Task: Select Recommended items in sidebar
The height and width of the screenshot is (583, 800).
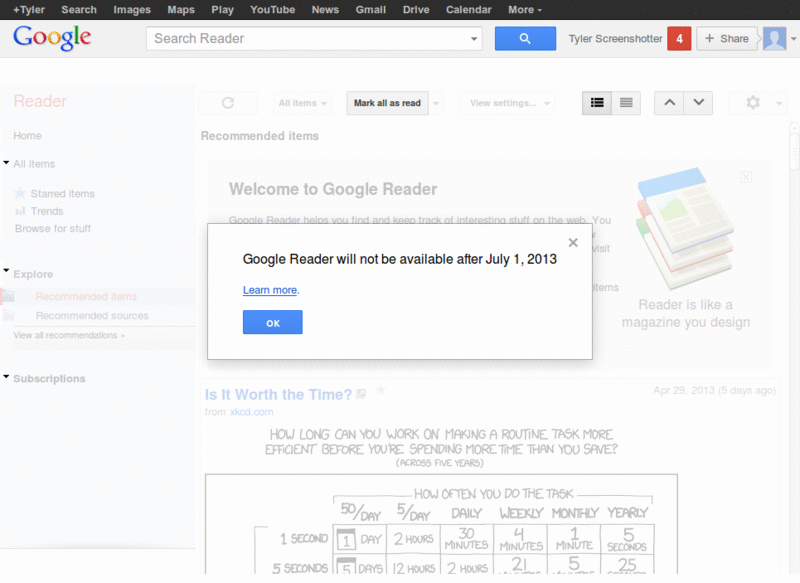Action: coord(86,296)
